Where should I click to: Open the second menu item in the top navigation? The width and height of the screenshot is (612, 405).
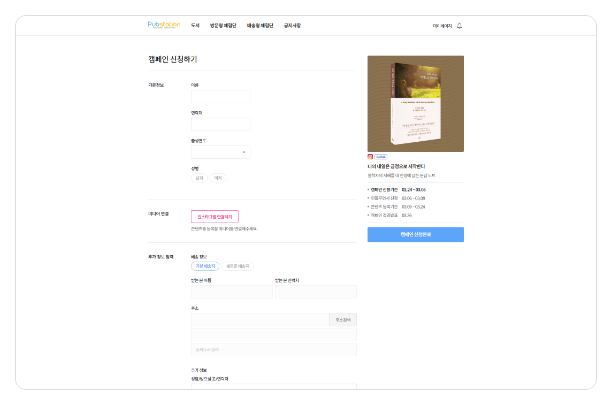point(223,26)
